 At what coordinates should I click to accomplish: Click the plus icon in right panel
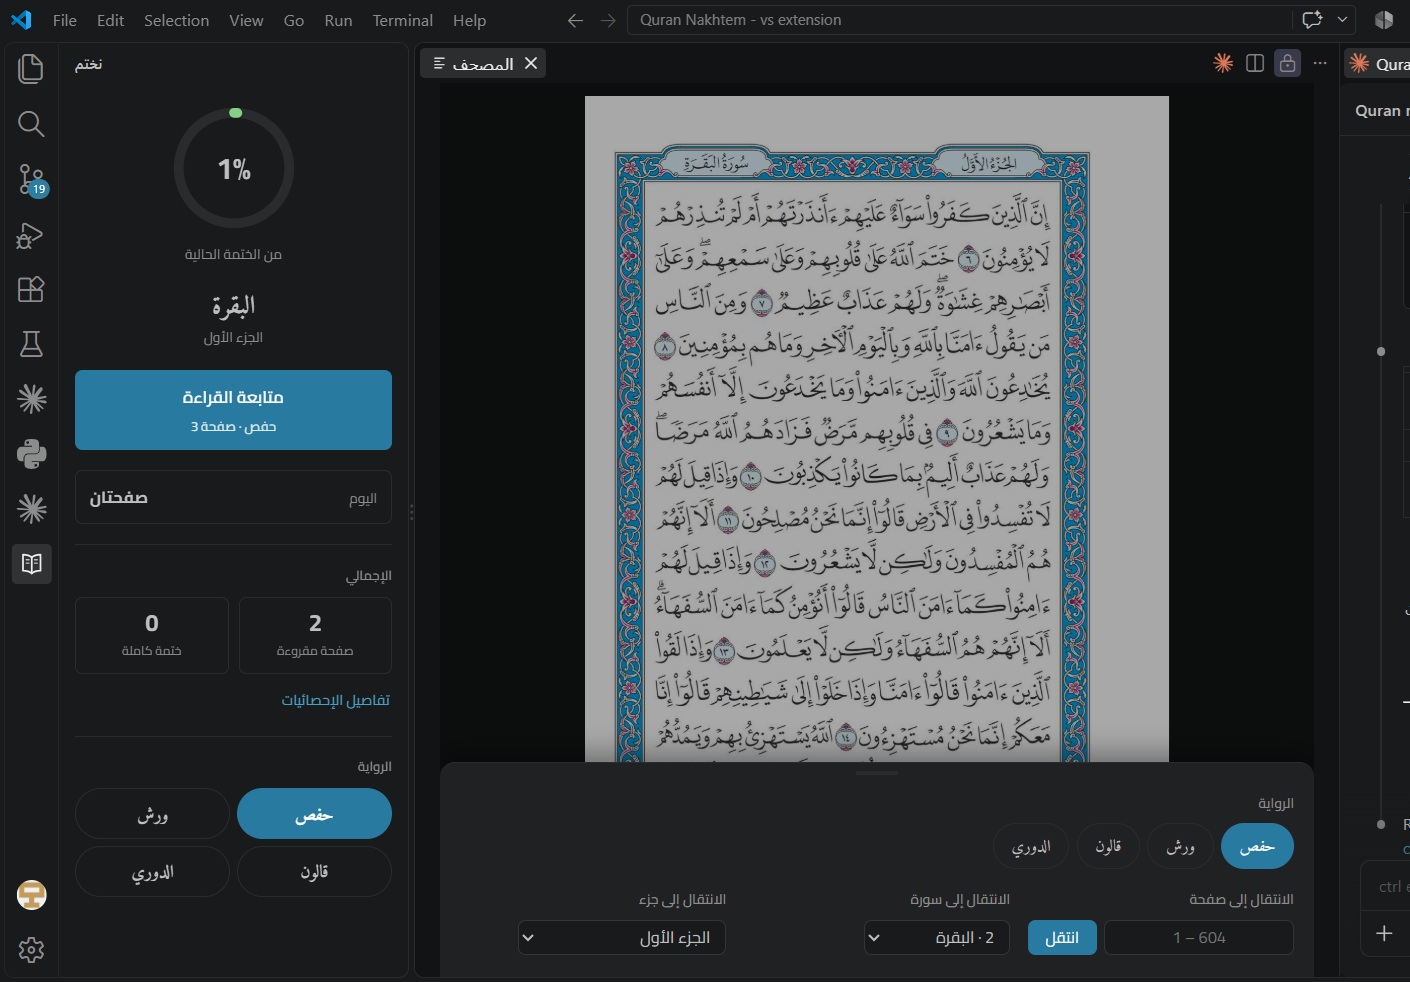coord(1384,933)
